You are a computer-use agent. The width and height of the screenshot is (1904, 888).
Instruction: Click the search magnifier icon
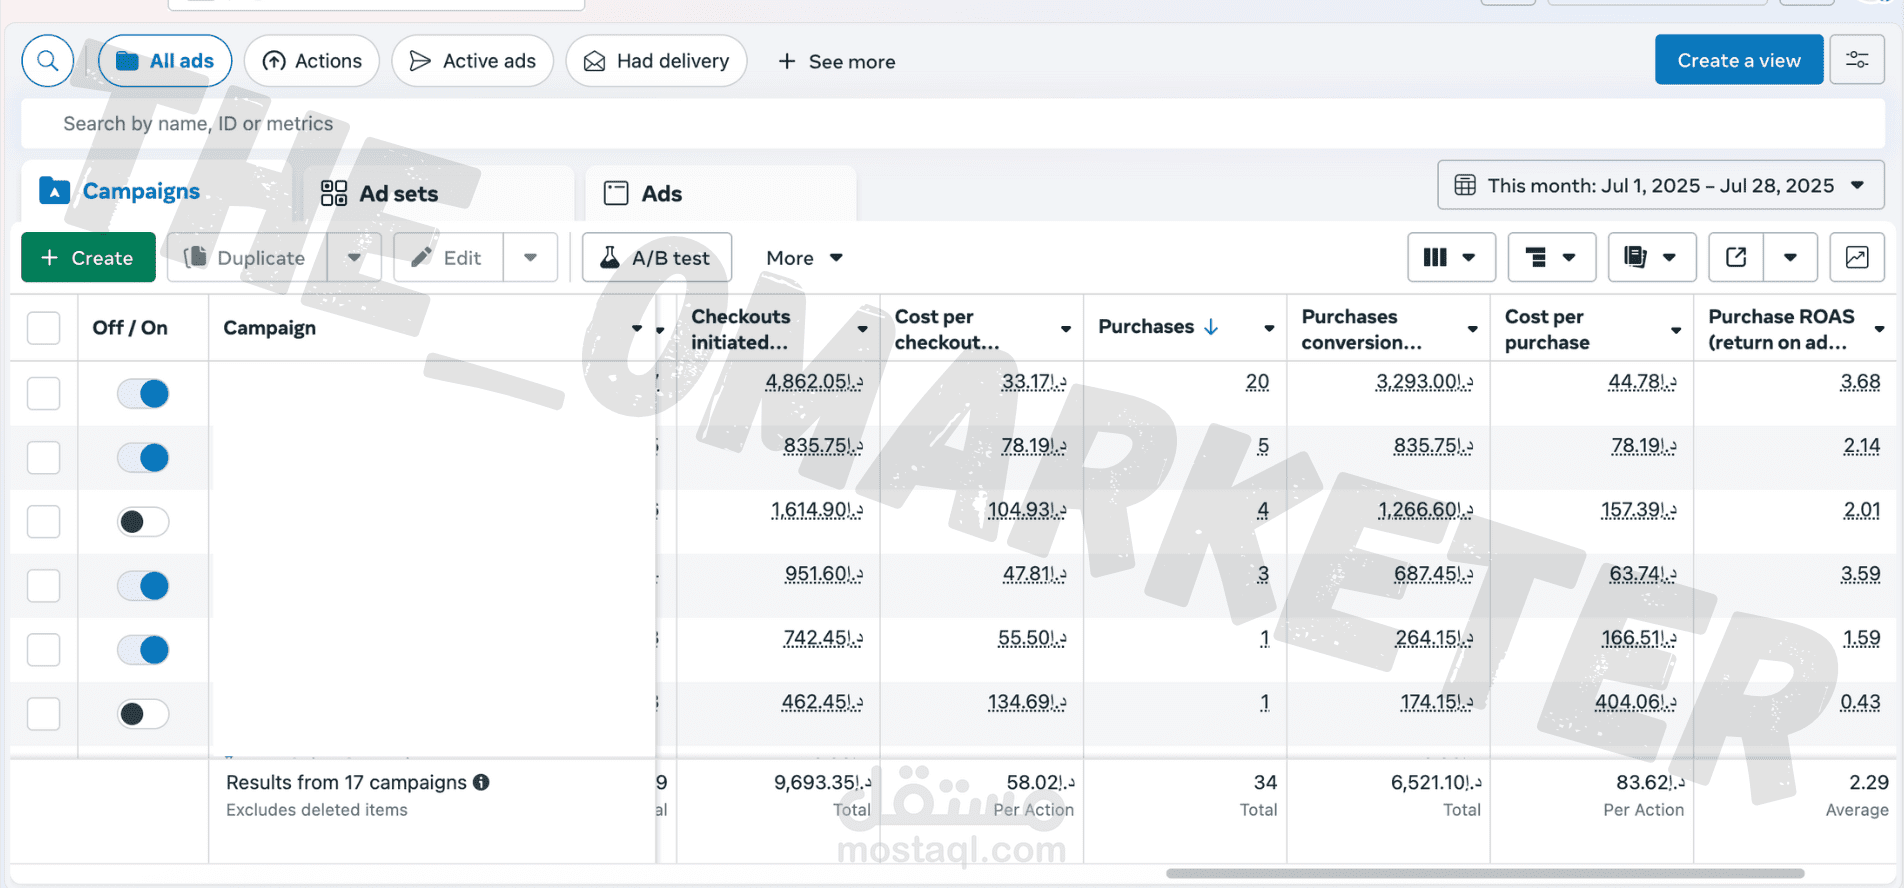(47, 61)
